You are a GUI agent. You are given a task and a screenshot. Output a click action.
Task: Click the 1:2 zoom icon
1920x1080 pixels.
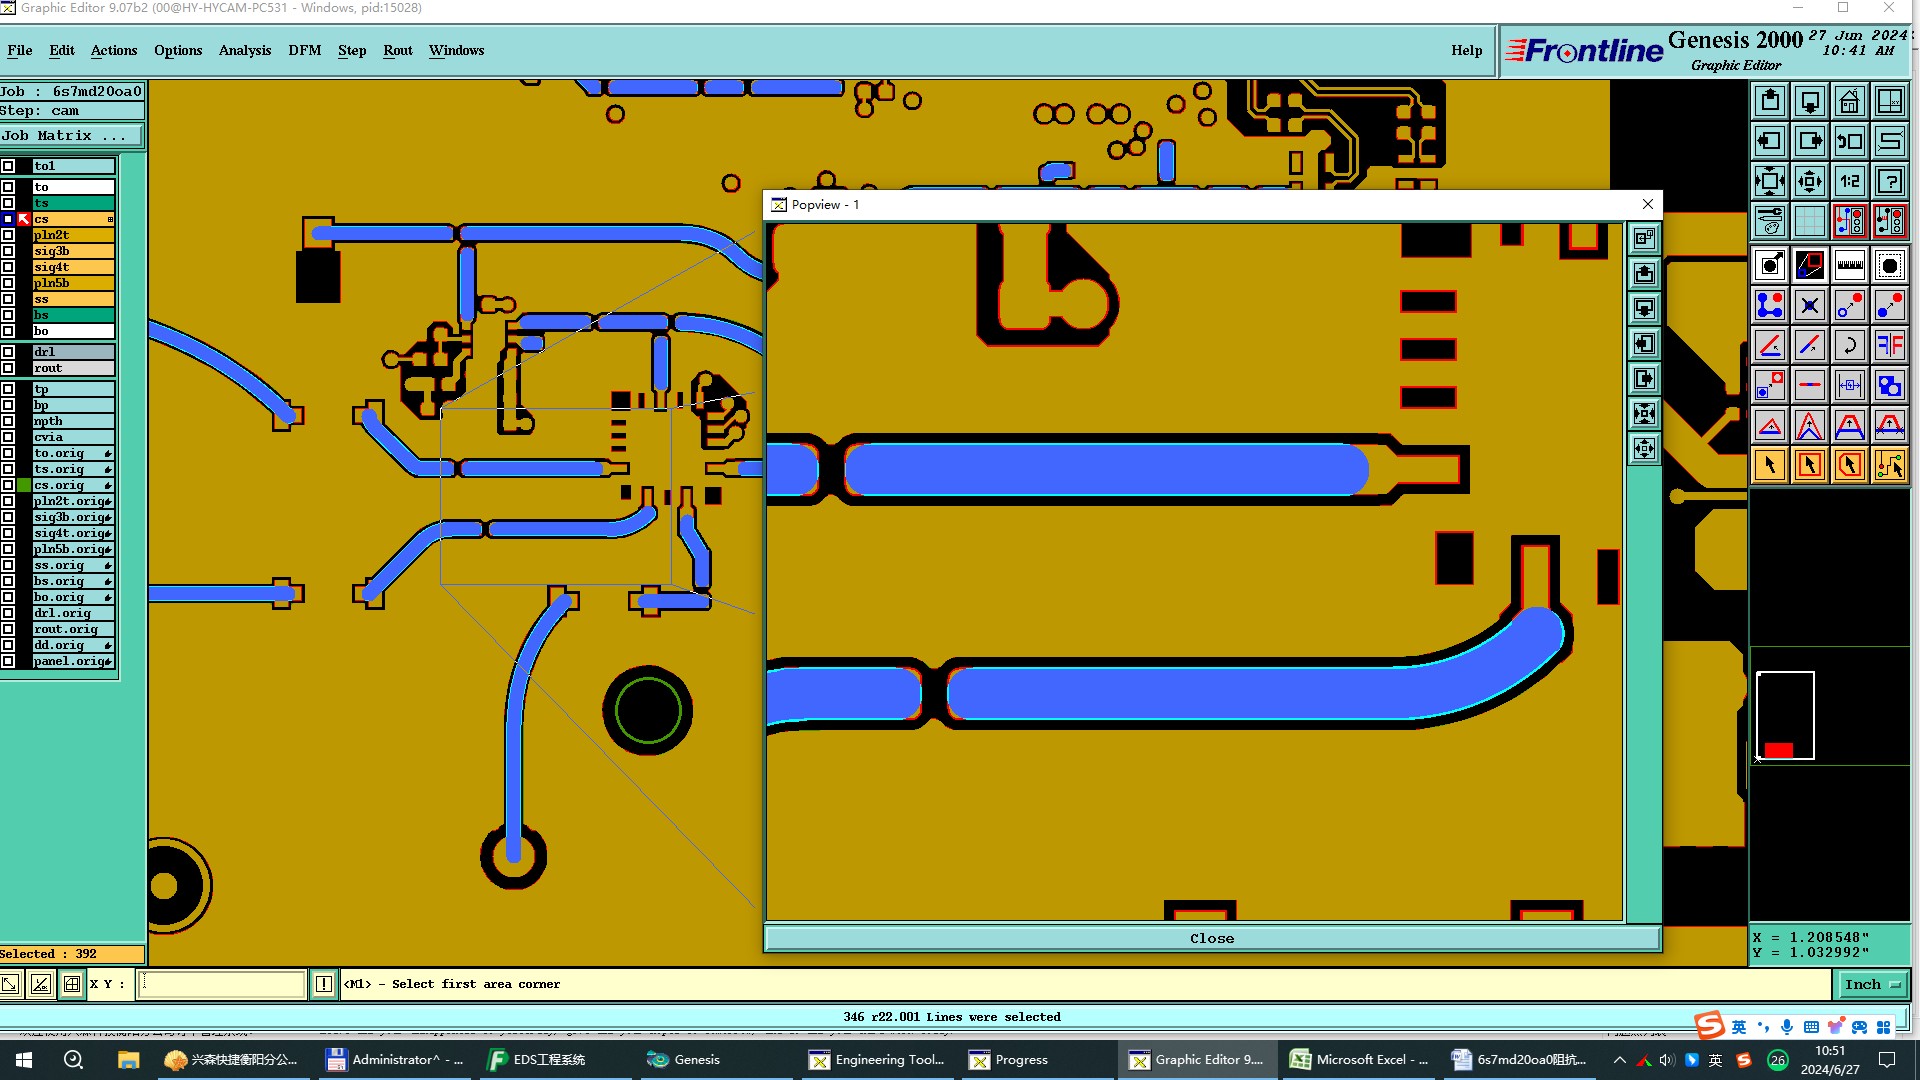point(1849,181)
